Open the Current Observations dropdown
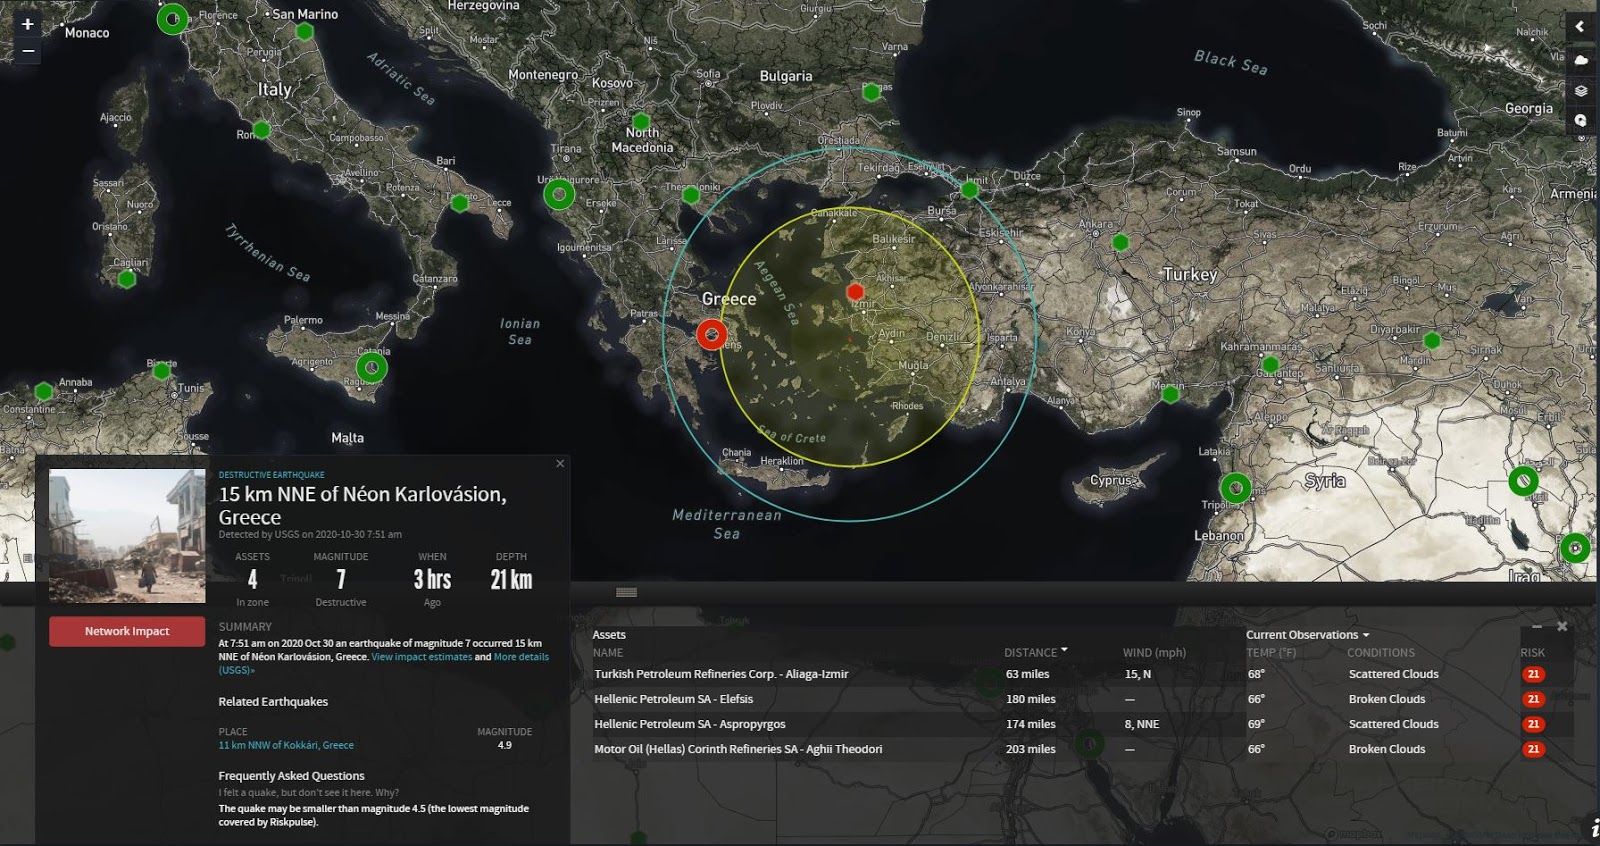This screenshot has height=846, width=1600. tap(1307, 635)
